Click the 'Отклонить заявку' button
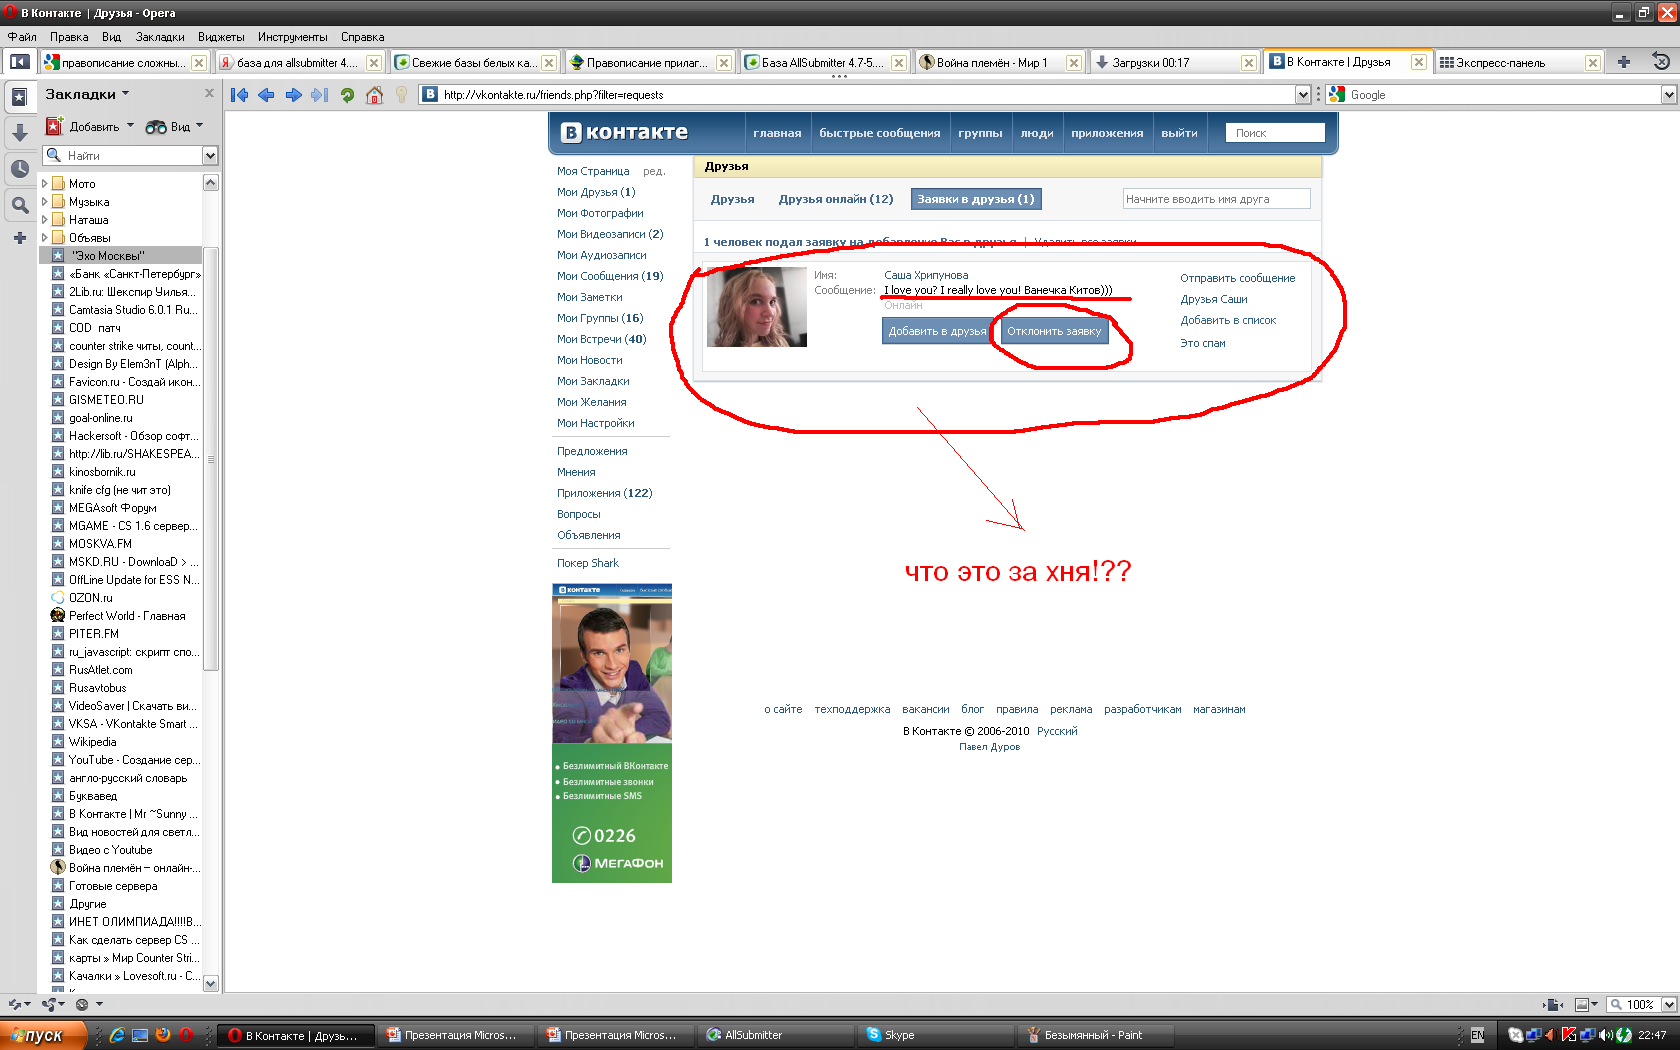This screenshot has height=1050, width=1680. (1054, 331)
